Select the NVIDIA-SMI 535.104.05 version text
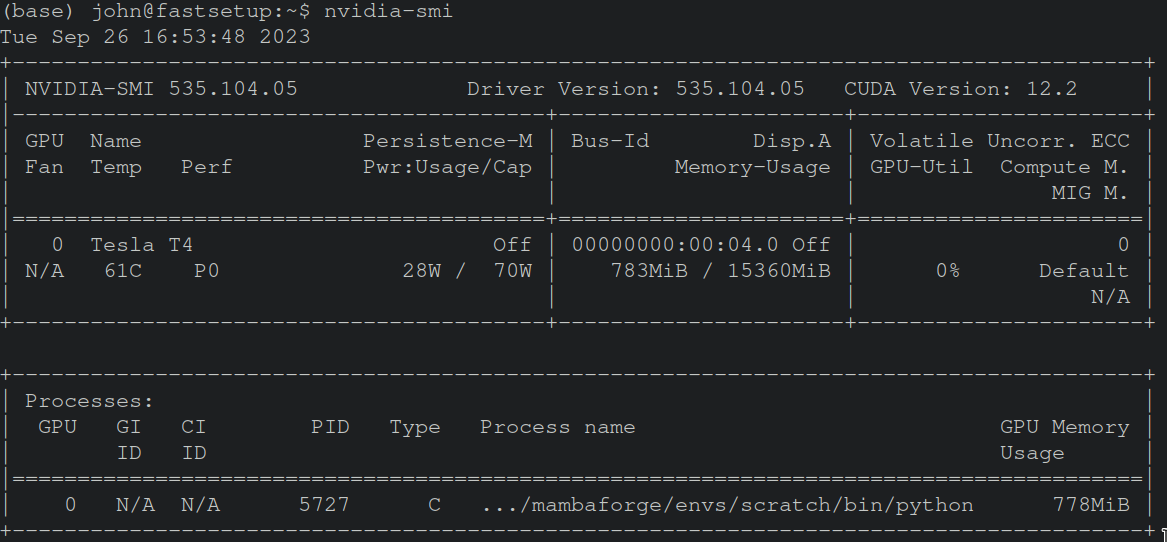Screen dimensions: 1167x542 point(162,89)
